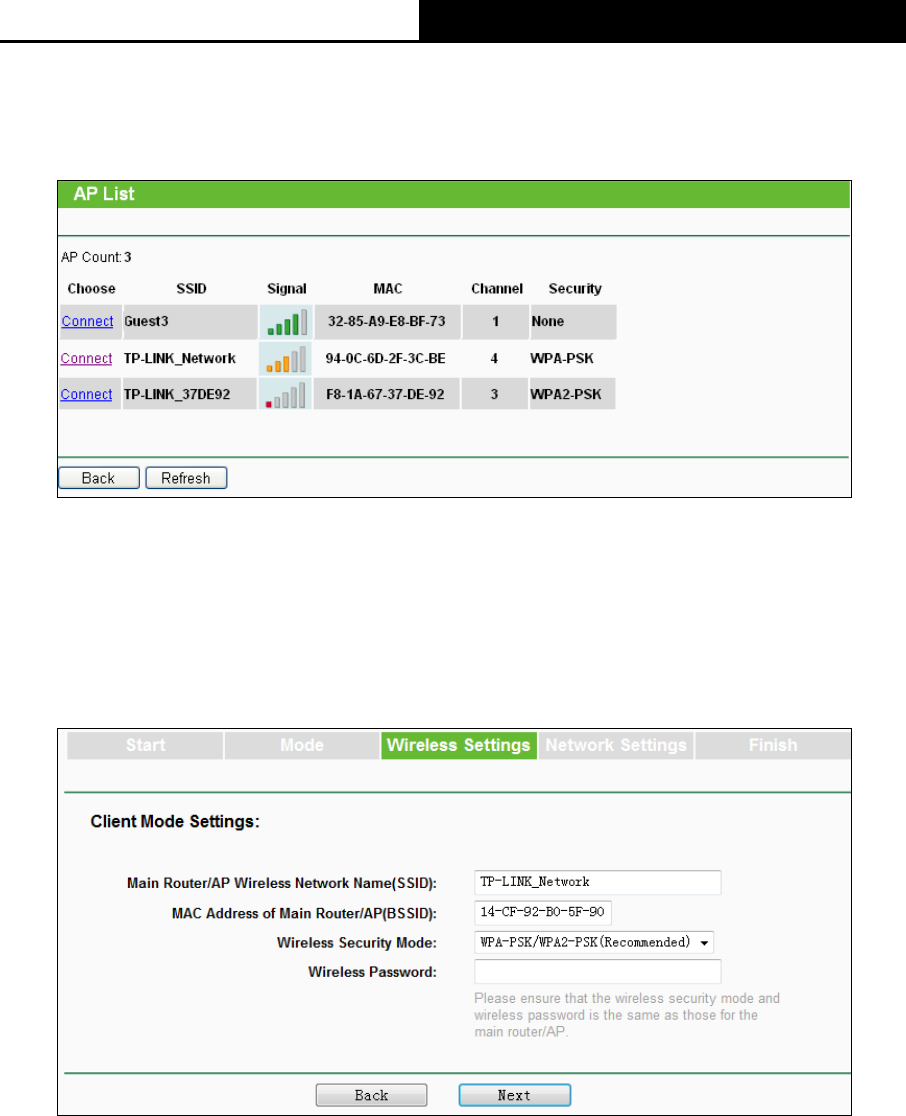Click MAC address 32-85-A9-E8-BF-73
The image size is (906, 1116).
387,322
